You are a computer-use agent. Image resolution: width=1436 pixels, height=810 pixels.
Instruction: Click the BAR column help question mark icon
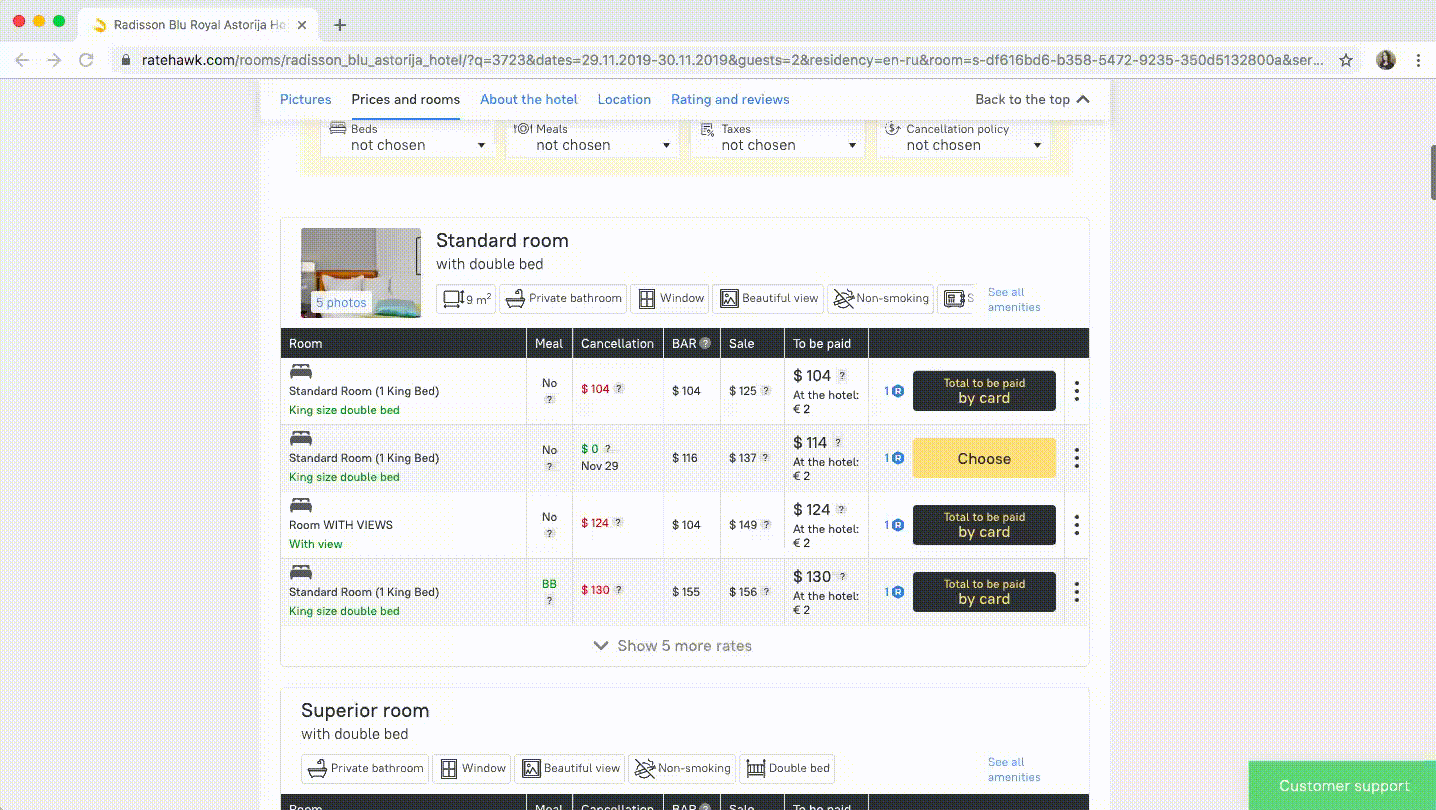tap(705, 343)
